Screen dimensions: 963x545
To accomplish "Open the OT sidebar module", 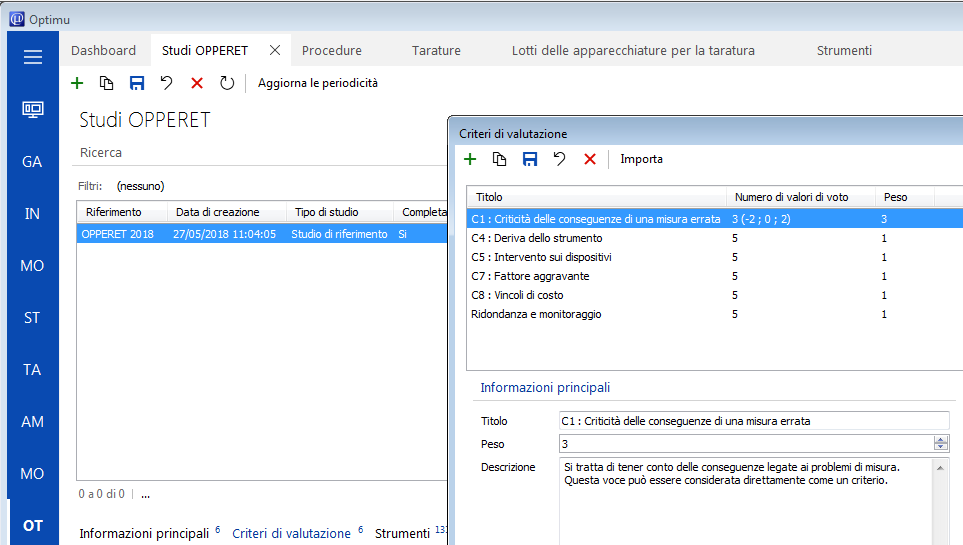I will coord(33,526).
